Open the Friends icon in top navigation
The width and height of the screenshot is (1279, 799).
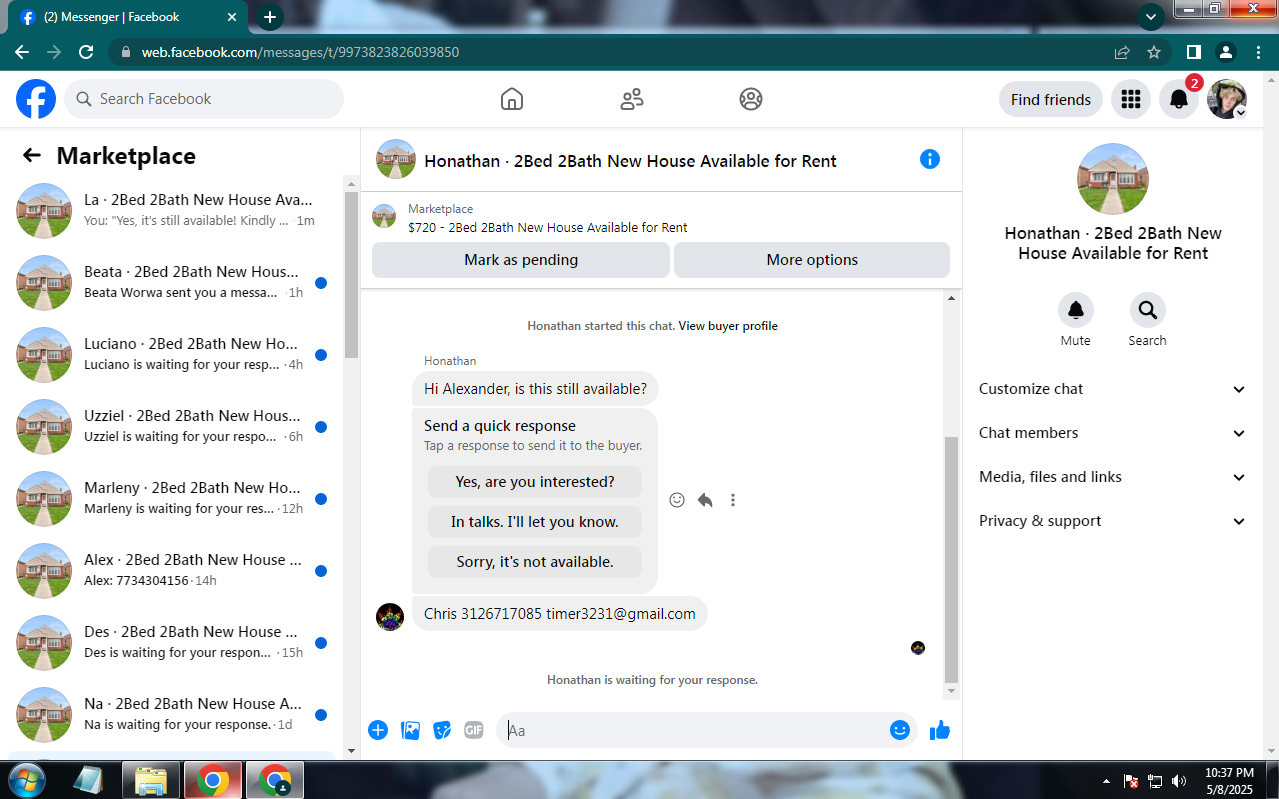(632, 99)
